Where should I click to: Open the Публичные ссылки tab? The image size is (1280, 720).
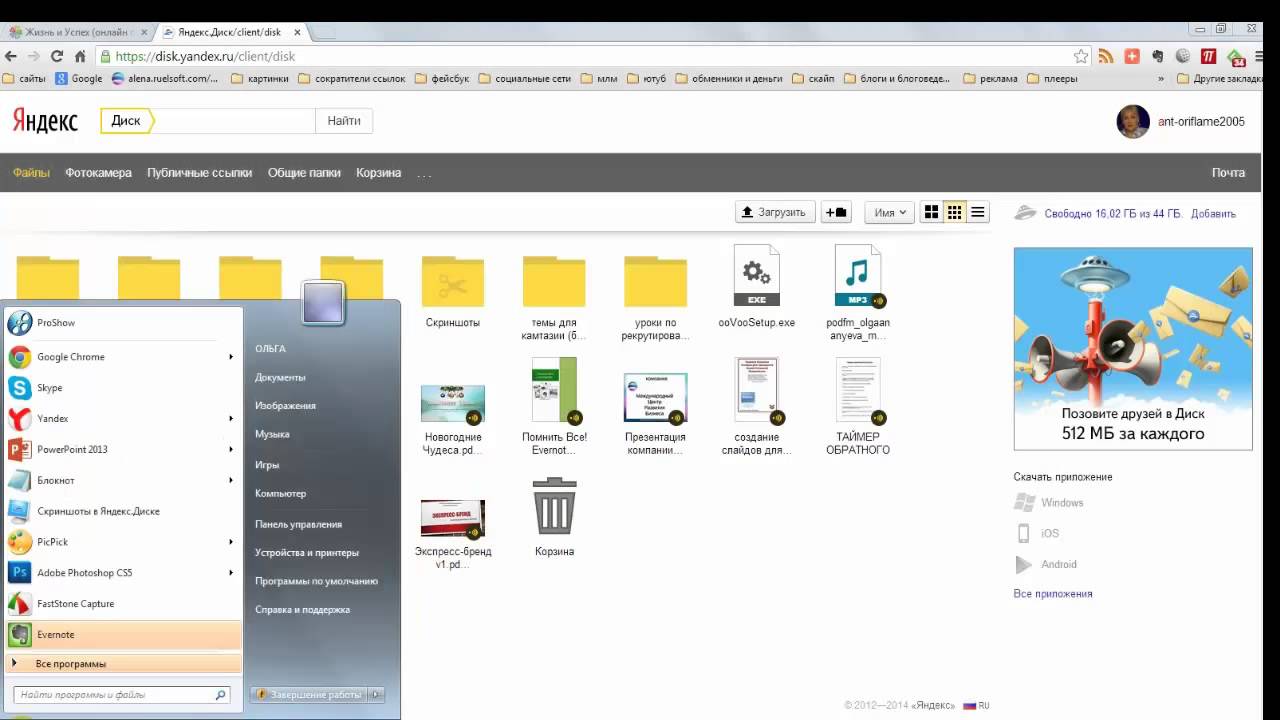pos(199,173)
